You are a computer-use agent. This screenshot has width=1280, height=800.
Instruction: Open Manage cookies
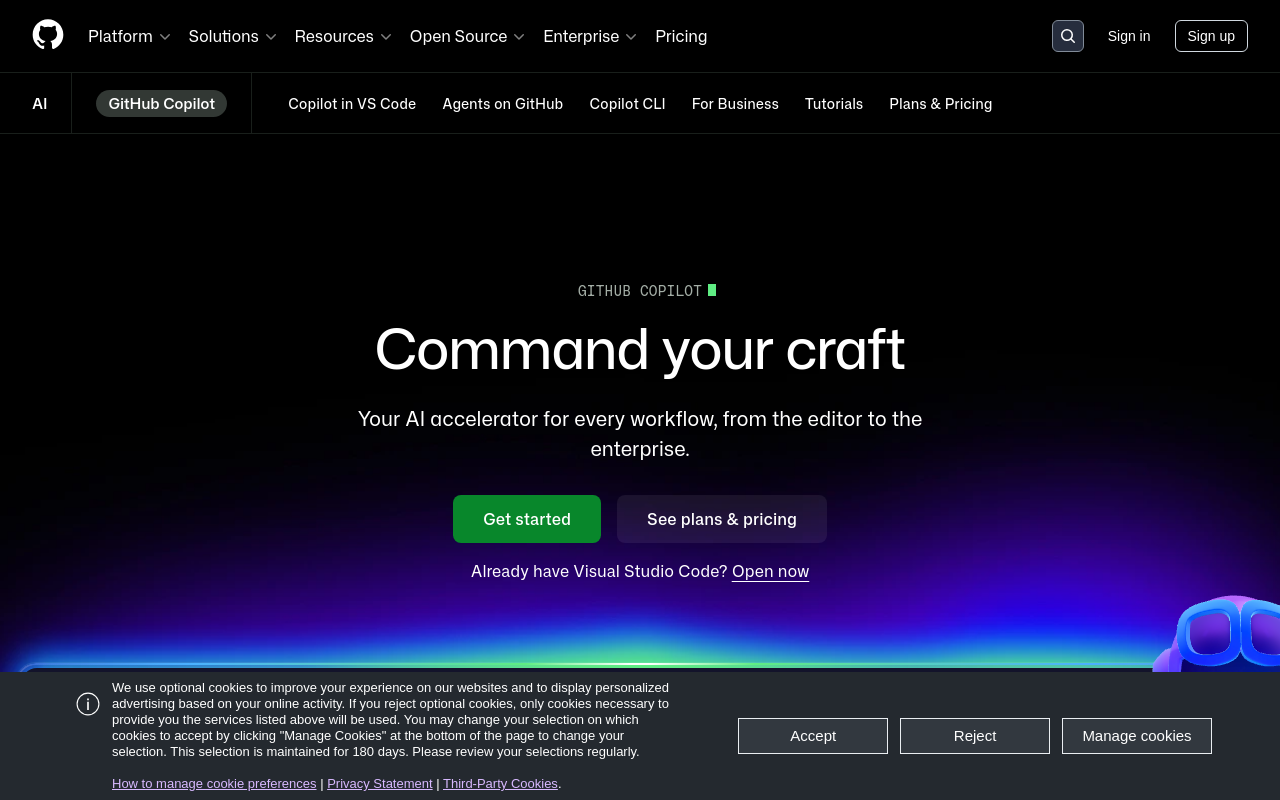pyautogui.click(x=1137, y=736)
